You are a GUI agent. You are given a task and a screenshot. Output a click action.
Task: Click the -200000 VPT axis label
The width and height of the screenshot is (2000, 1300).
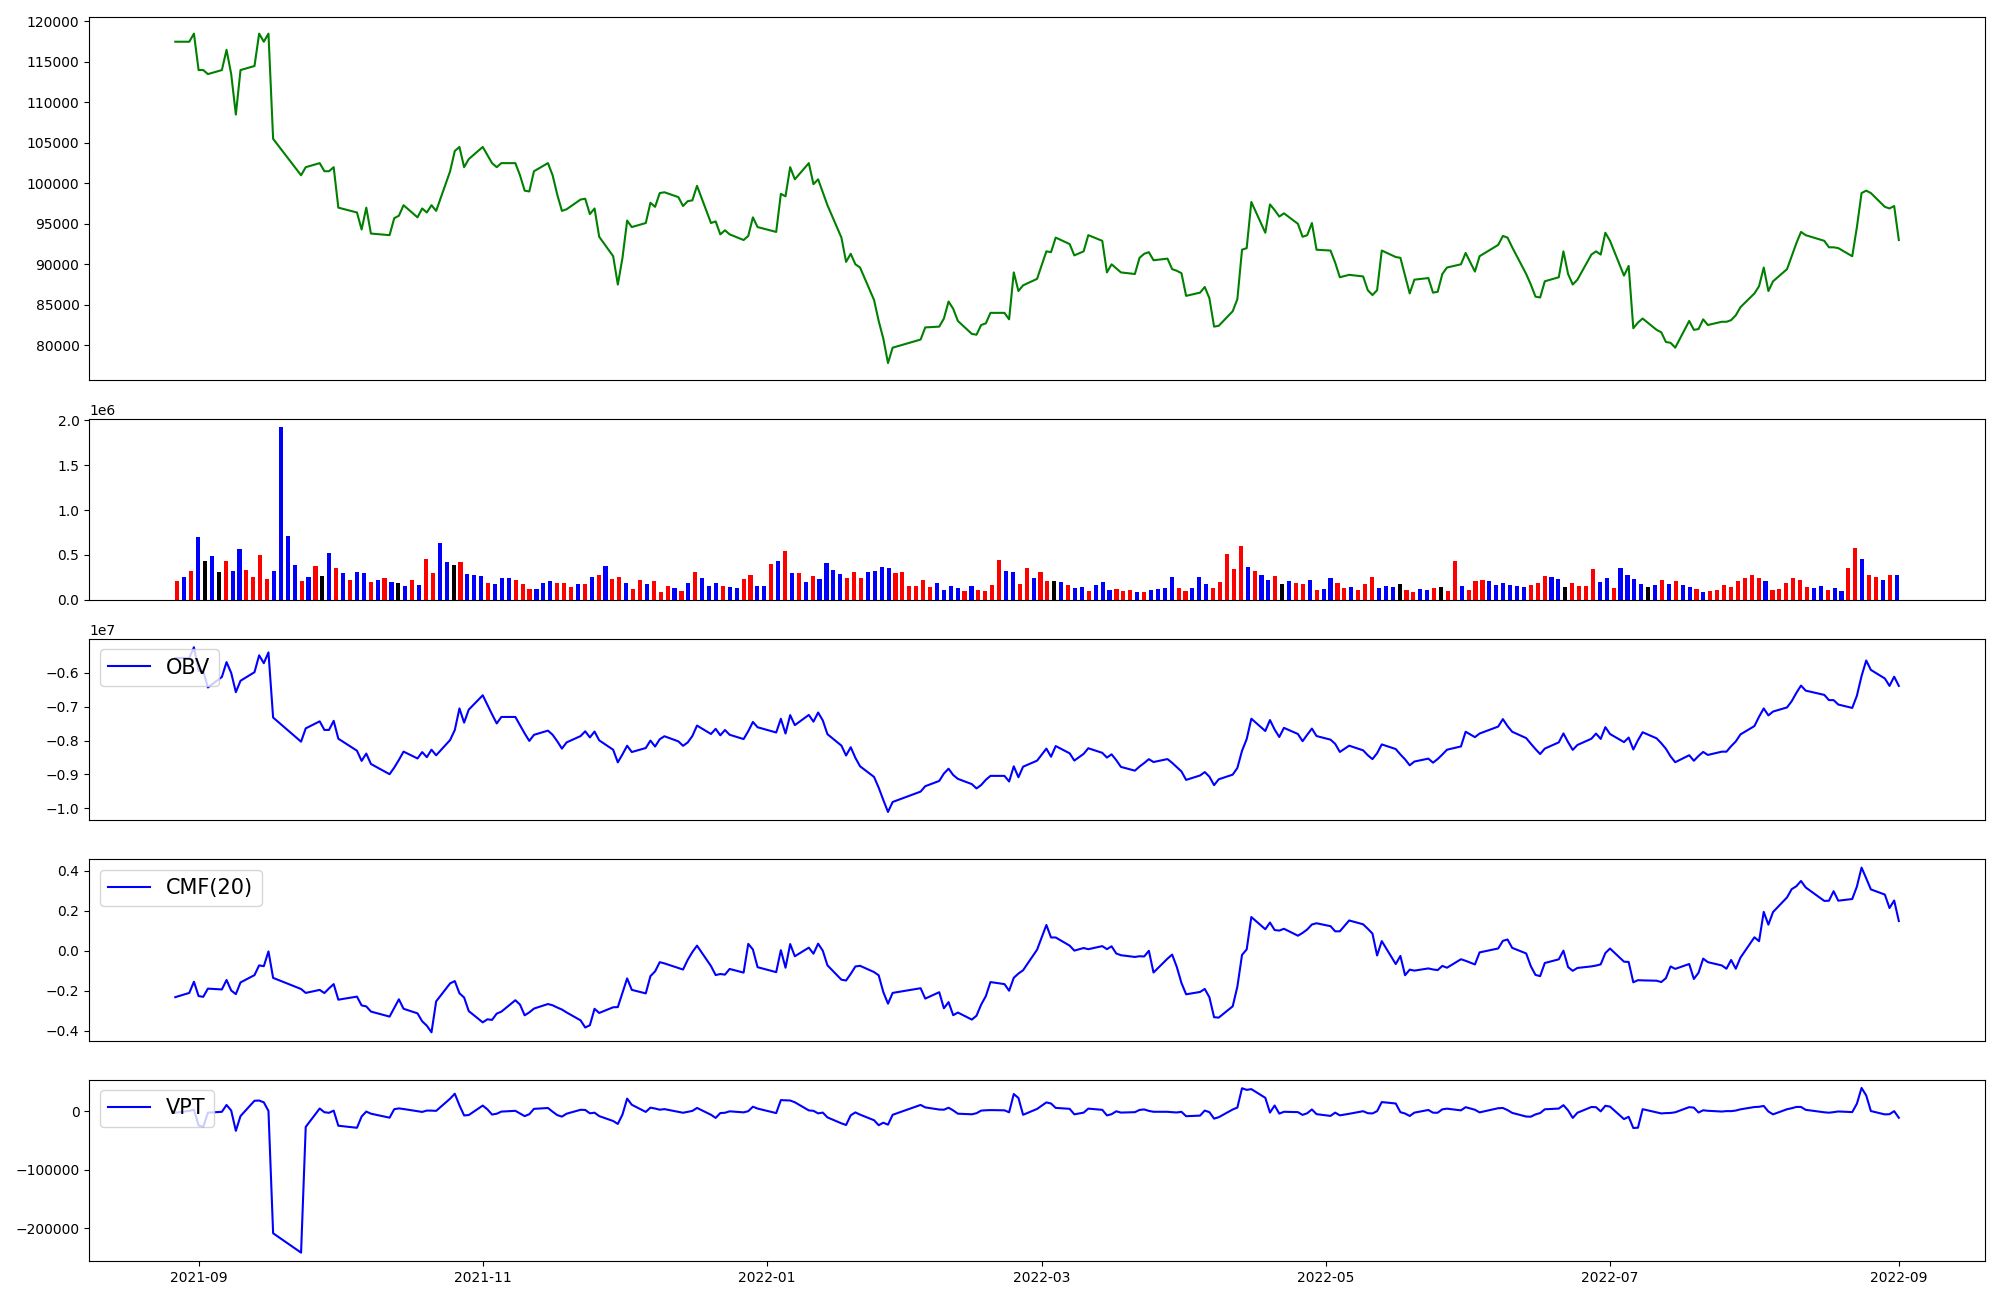[47, 1229]
